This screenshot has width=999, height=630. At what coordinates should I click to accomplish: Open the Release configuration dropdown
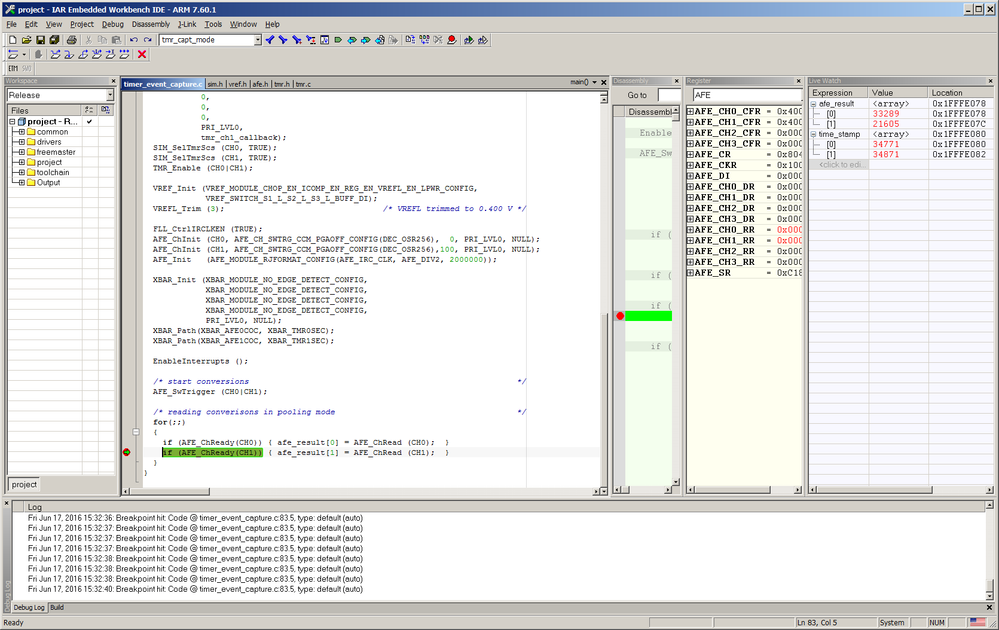(x=110, y=96)
